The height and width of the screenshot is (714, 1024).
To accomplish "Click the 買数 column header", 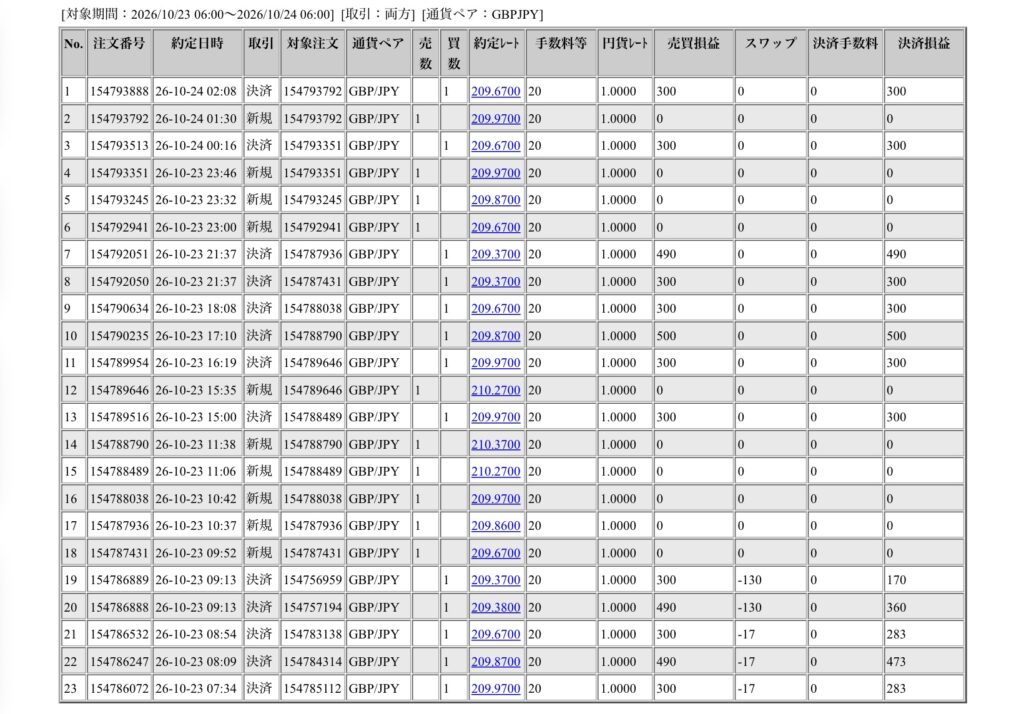I will pos(454,54).
